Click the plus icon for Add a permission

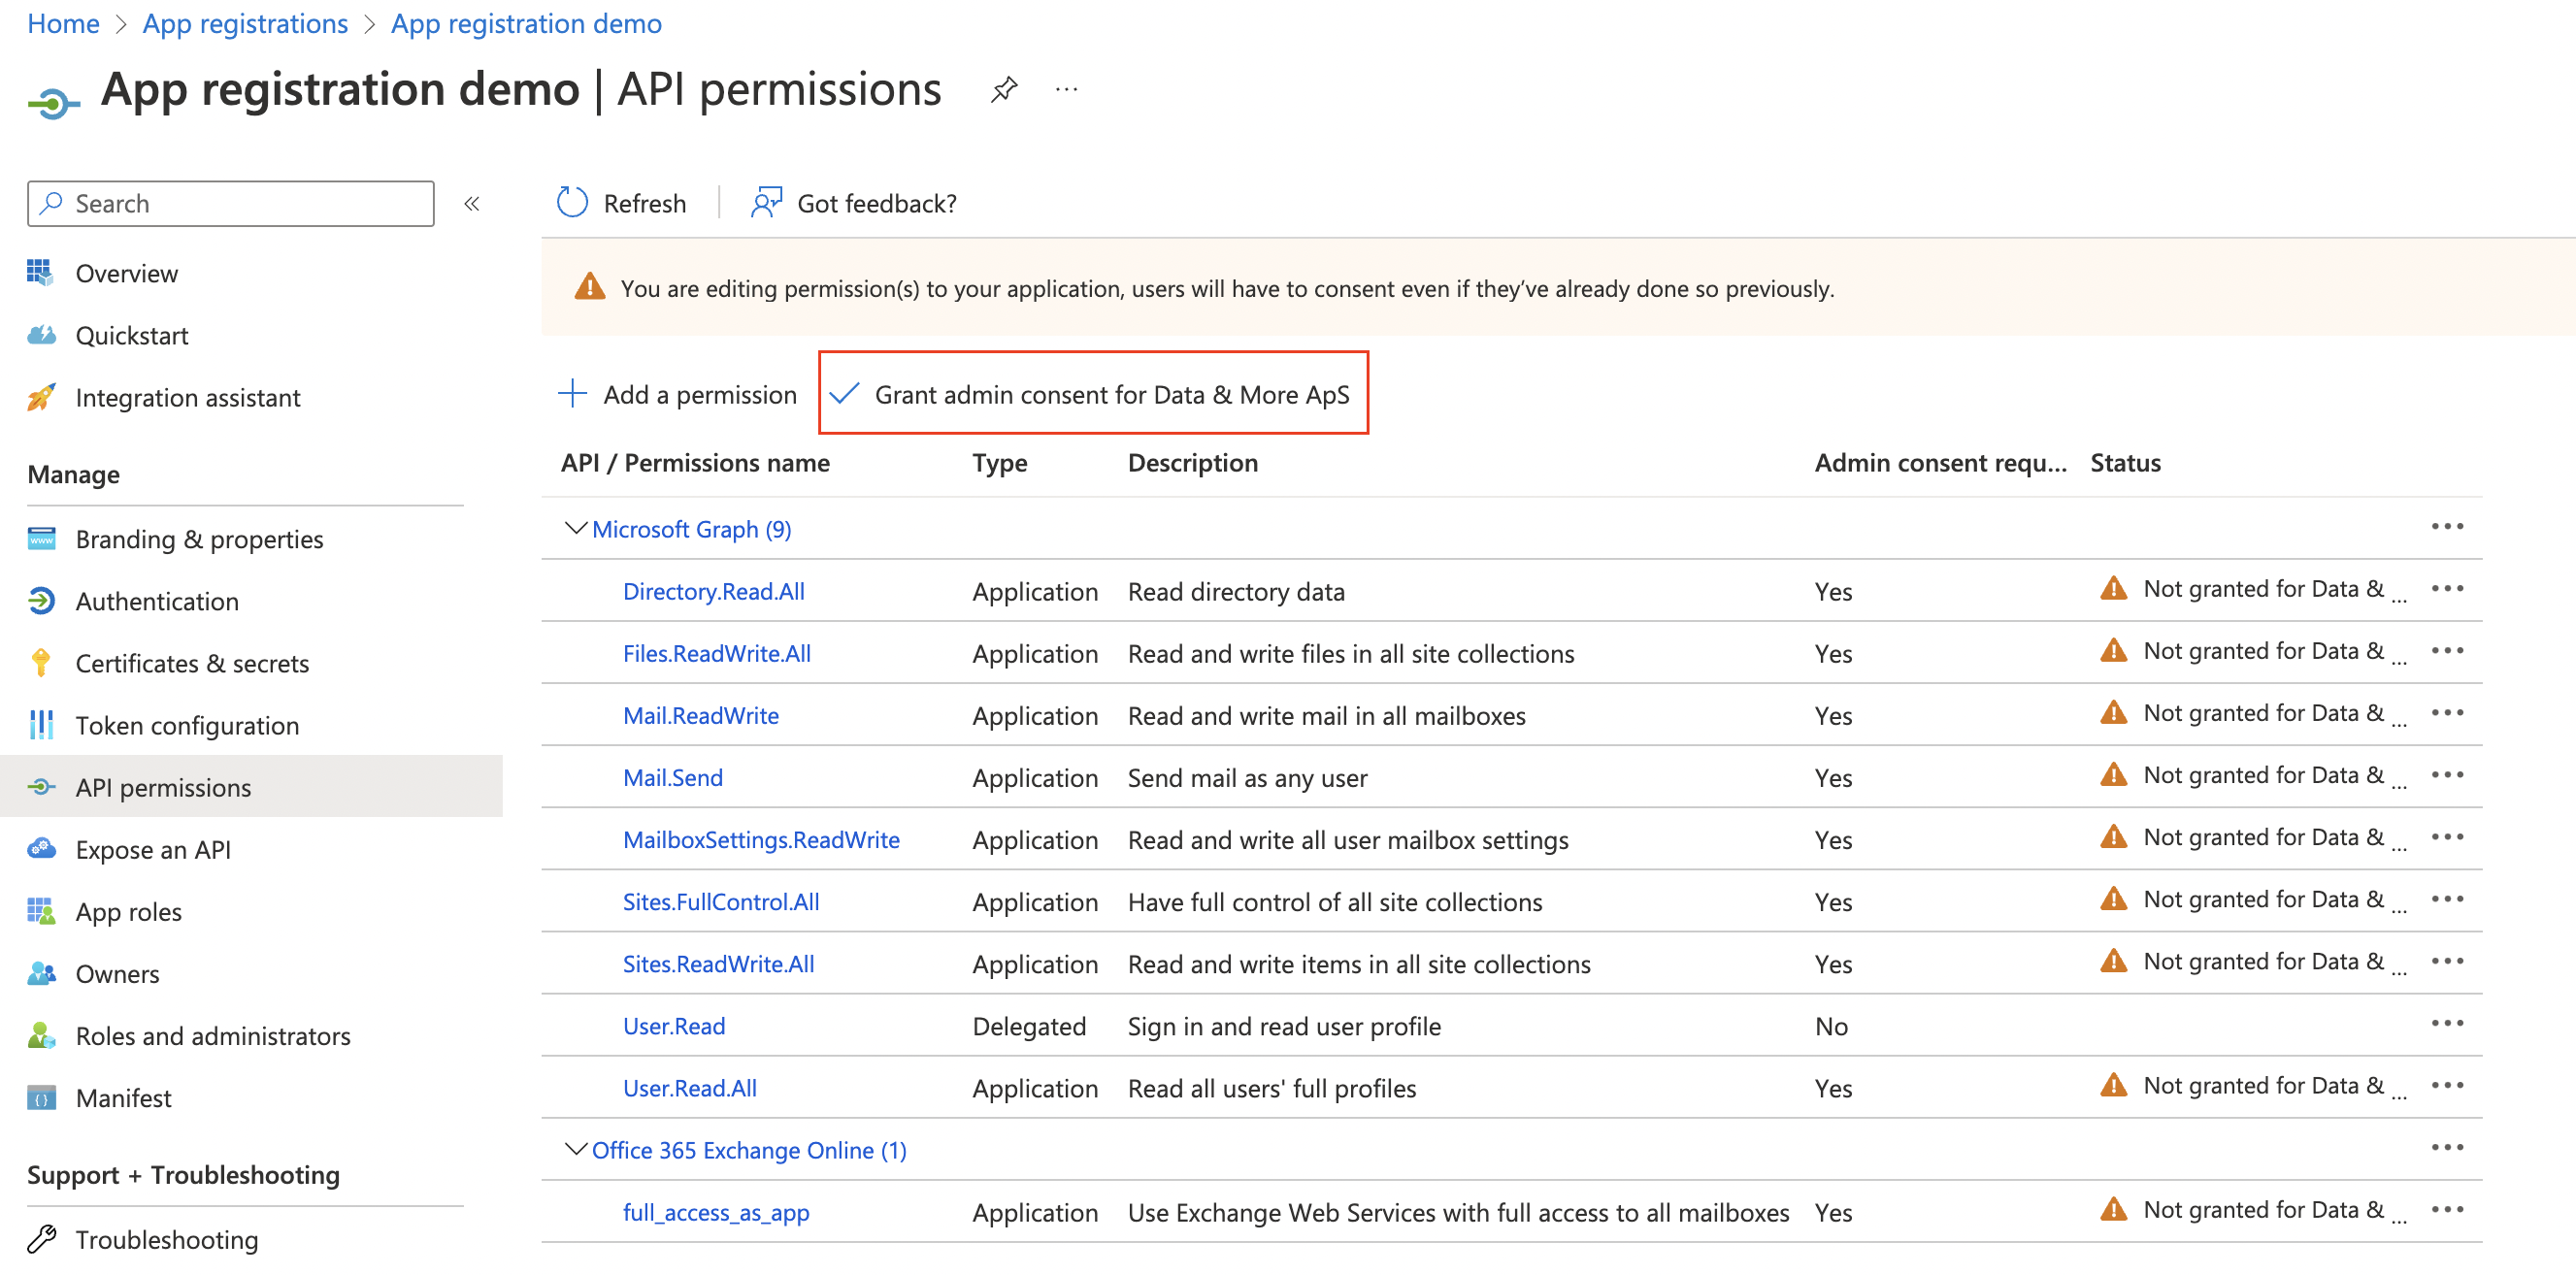coord(572,394)
